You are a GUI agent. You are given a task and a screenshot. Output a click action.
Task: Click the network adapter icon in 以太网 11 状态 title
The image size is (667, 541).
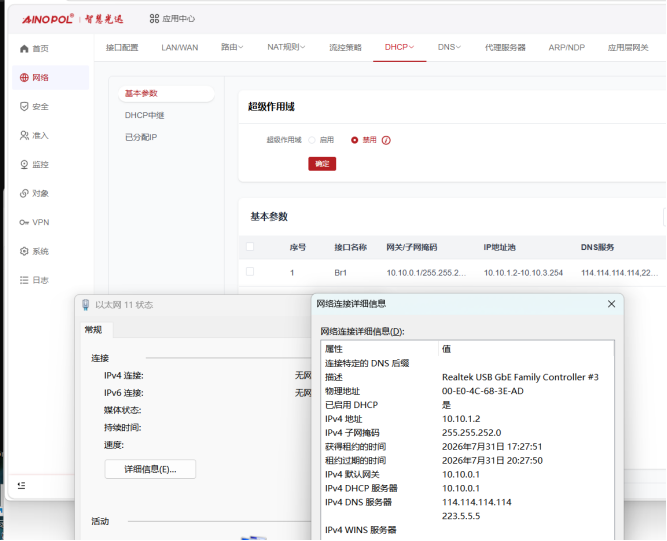click(86, 305)
